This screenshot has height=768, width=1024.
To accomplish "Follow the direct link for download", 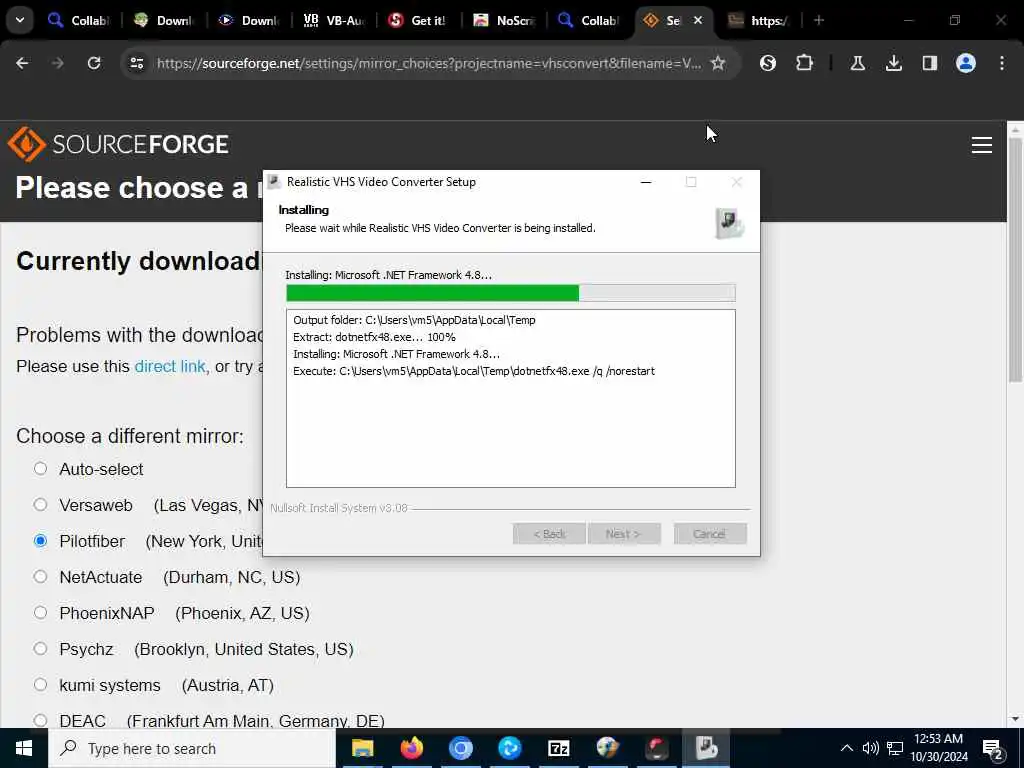I will tap(170, 366).
